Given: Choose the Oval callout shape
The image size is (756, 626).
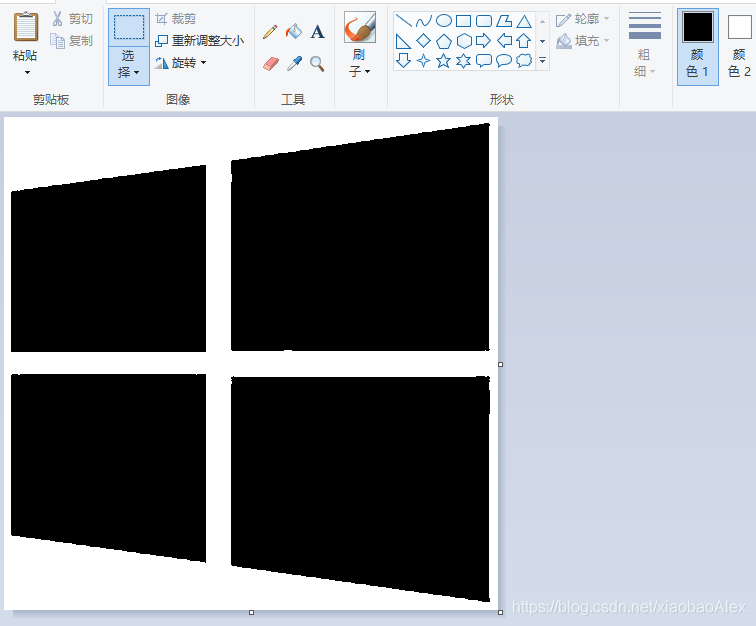Looking at the screenshot, I should 504,61.
